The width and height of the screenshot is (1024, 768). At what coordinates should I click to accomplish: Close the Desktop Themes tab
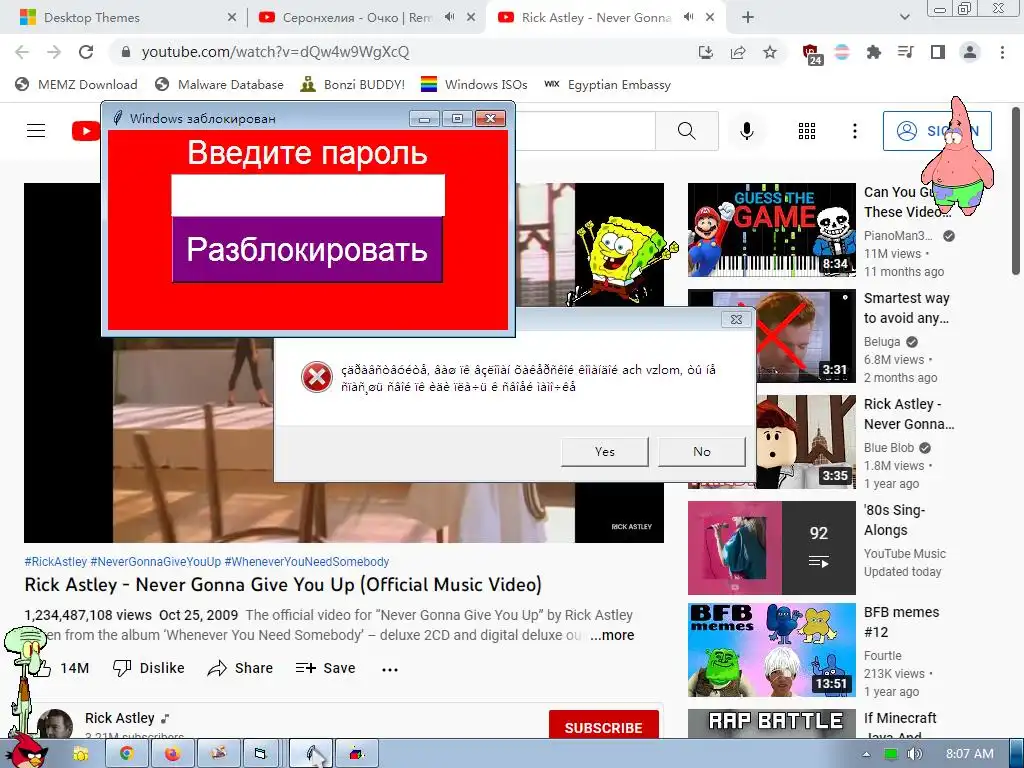[232, 18]
